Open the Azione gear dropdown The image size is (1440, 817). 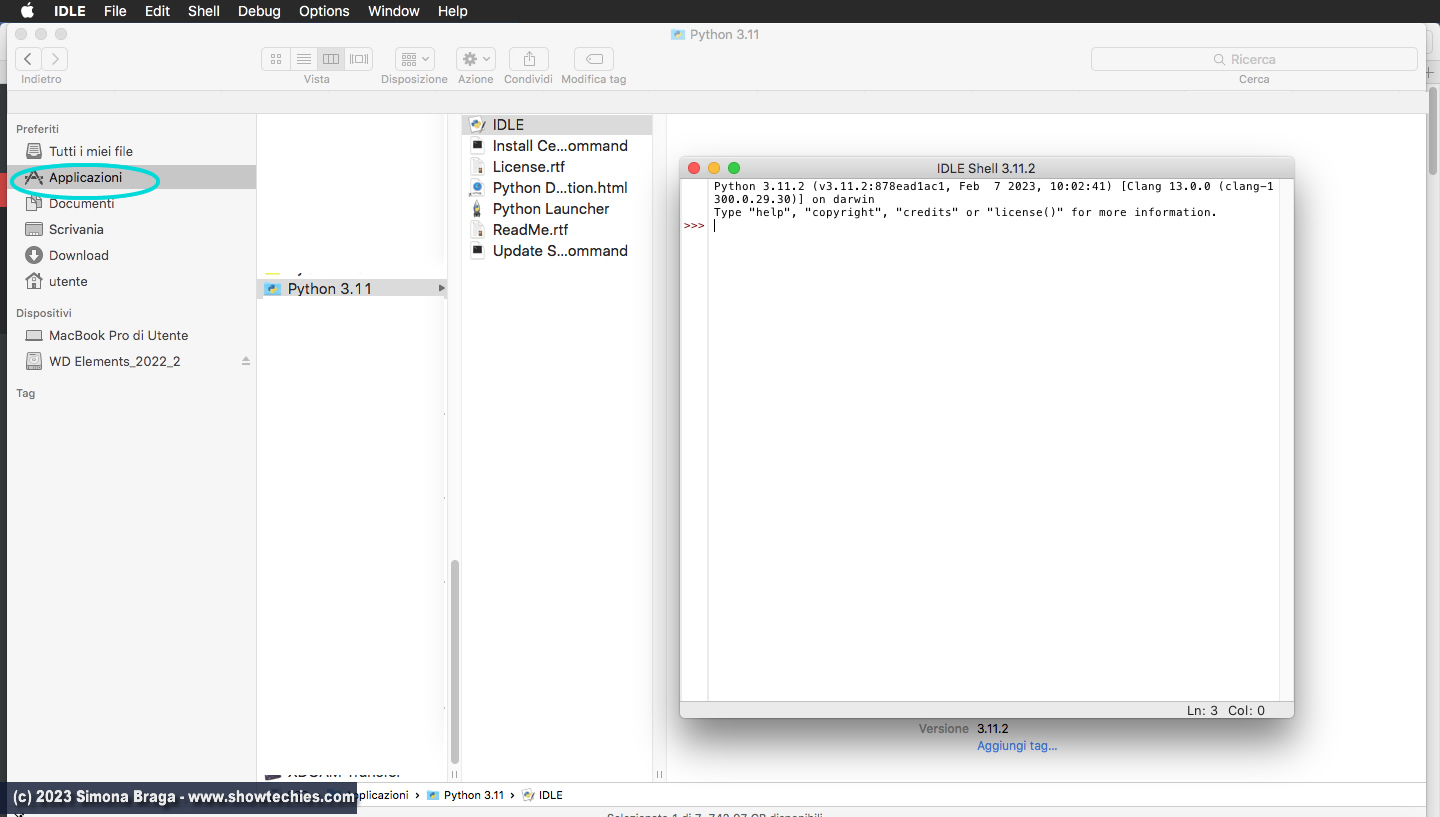click(476, 59)
